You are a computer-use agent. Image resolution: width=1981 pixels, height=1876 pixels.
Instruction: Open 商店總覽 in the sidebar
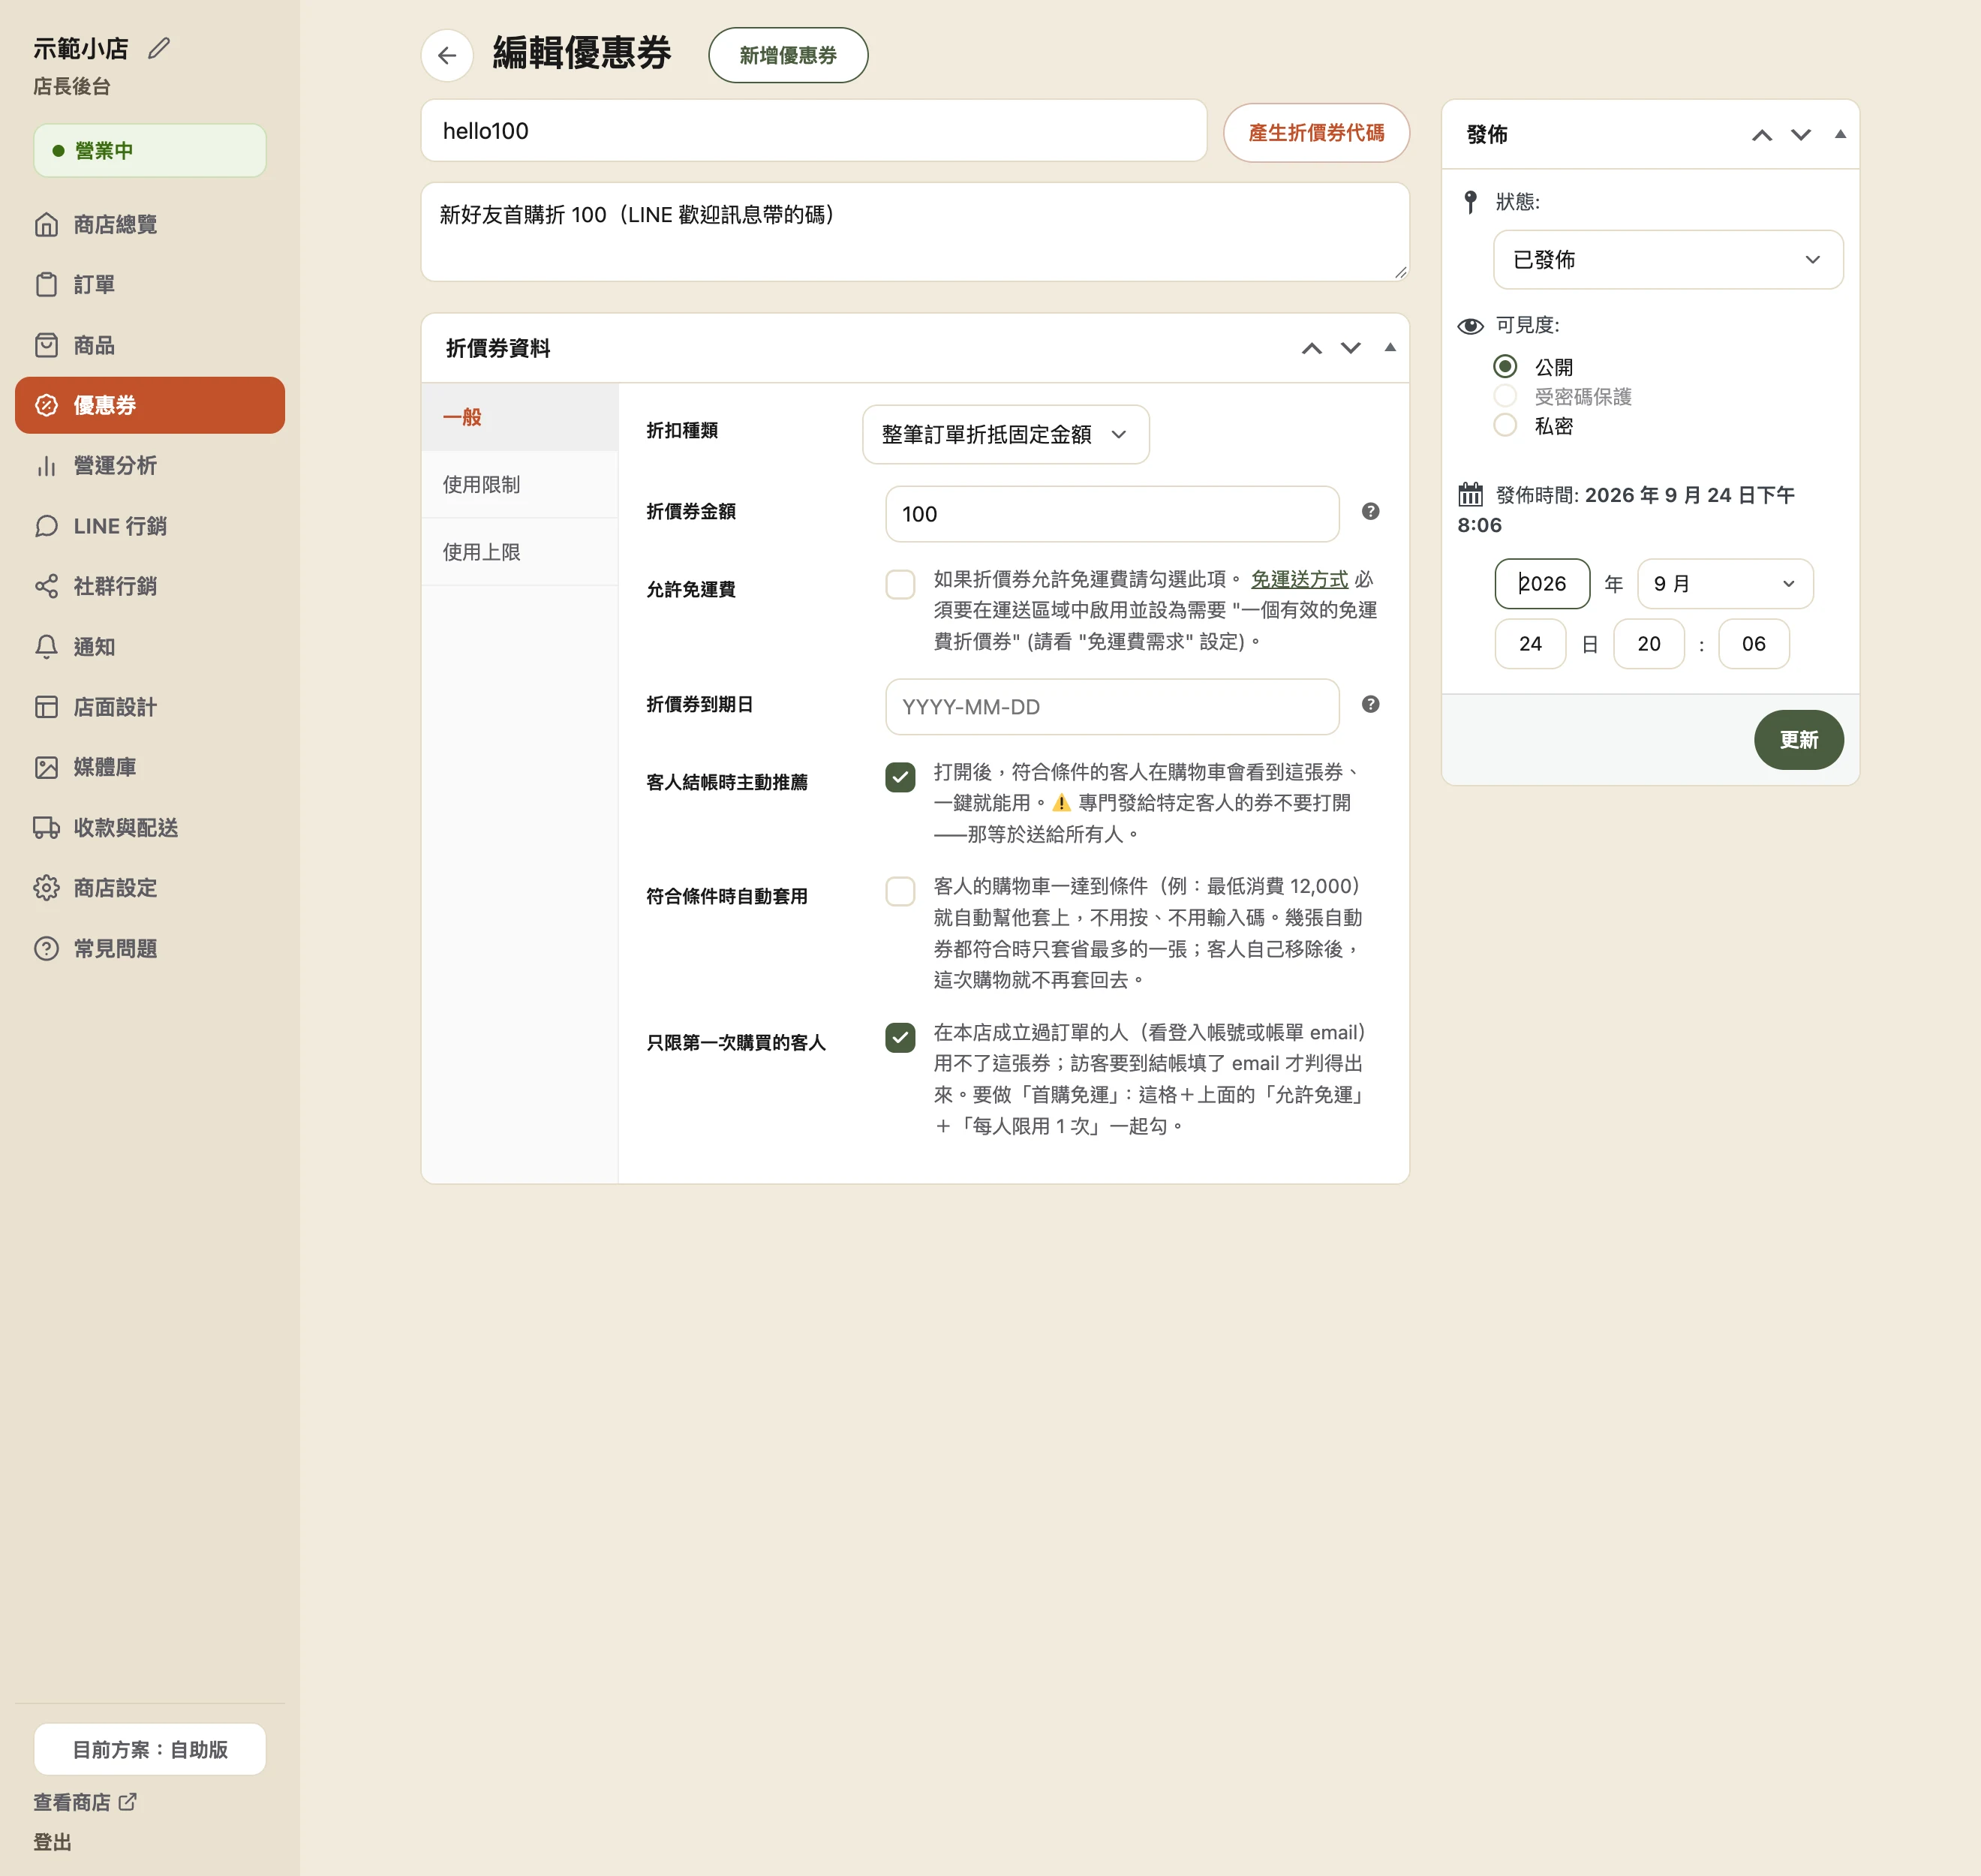pos(150,224)
